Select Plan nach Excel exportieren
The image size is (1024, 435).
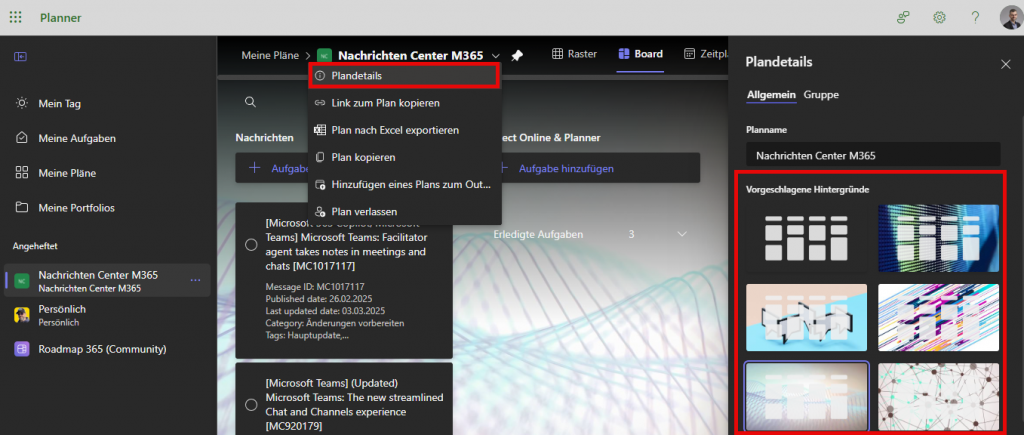click(x=394, y=130)
